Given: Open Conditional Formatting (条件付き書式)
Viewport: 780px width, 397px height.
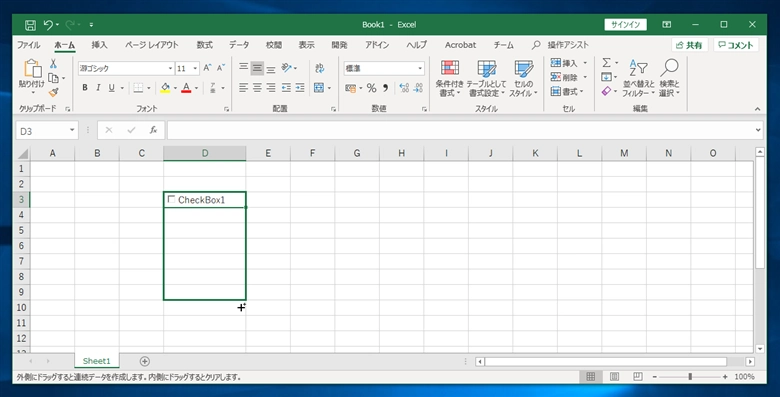Looking at the screenshot, I should tap(450, 79).
